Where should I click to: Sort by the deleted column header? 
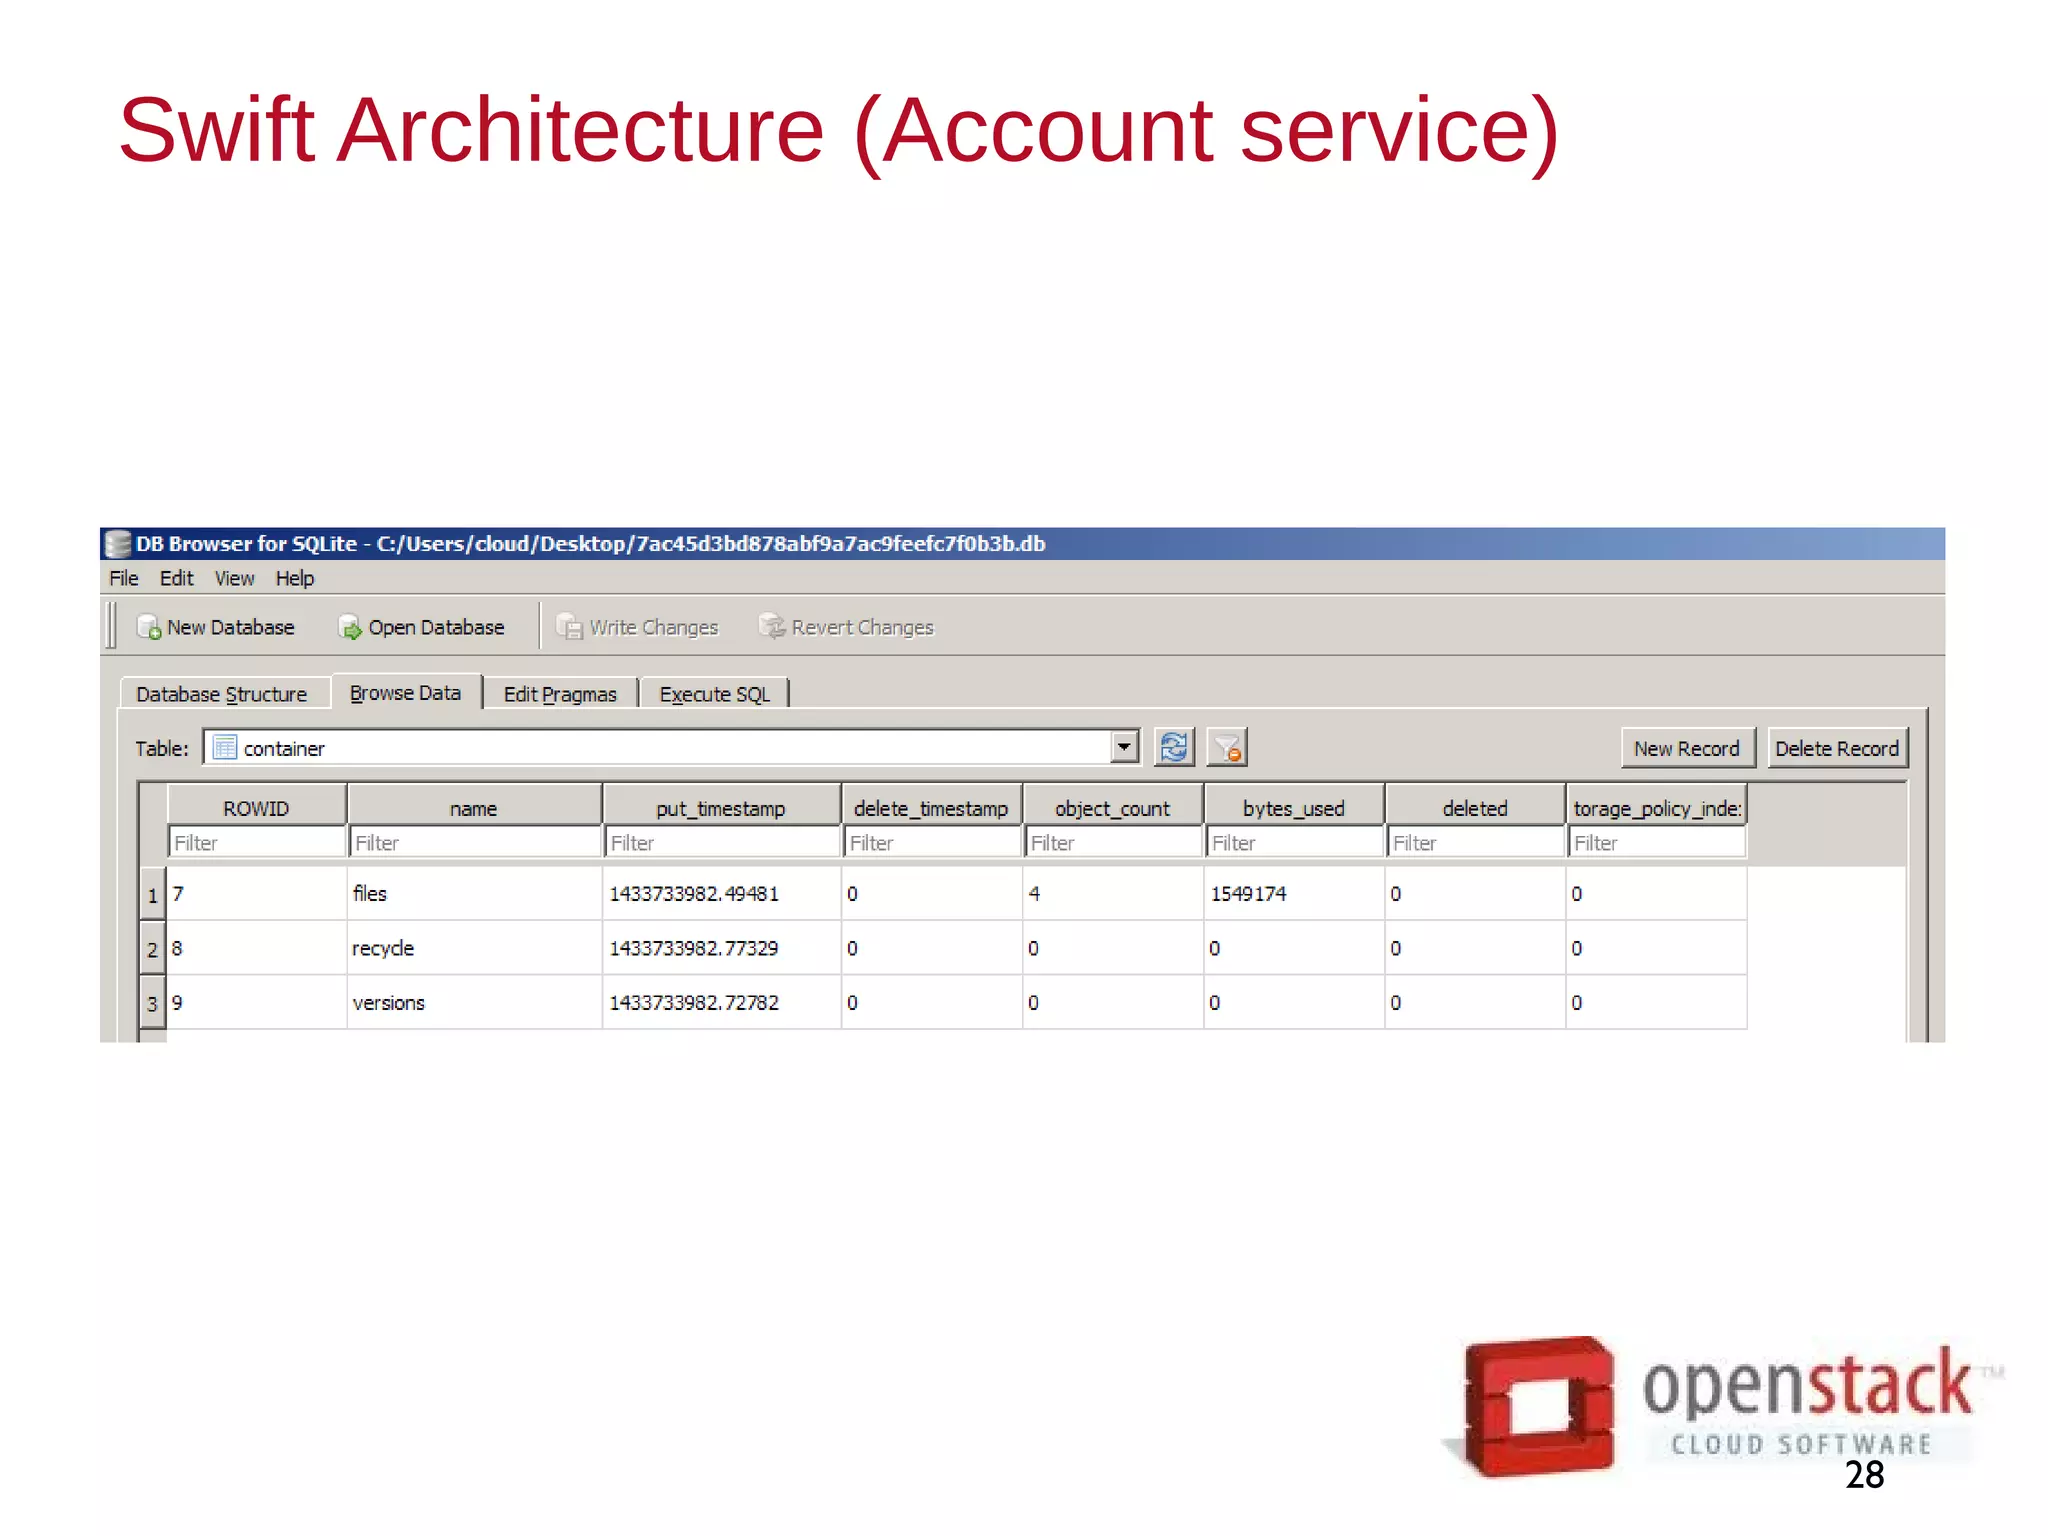[1475, 807]
